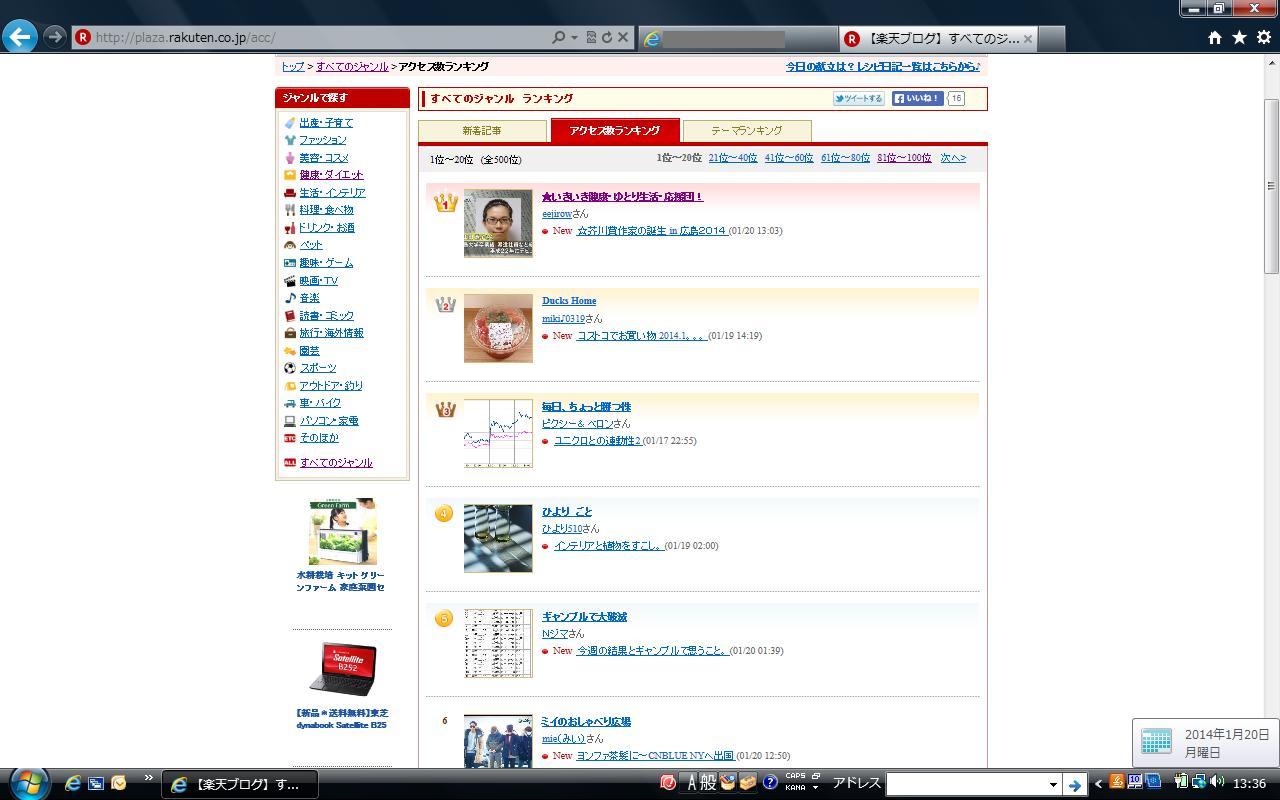The height and width of the screenshot is (800, 1280).
Task: Open the browser Home page icon
Action: tap(1214, 37)
